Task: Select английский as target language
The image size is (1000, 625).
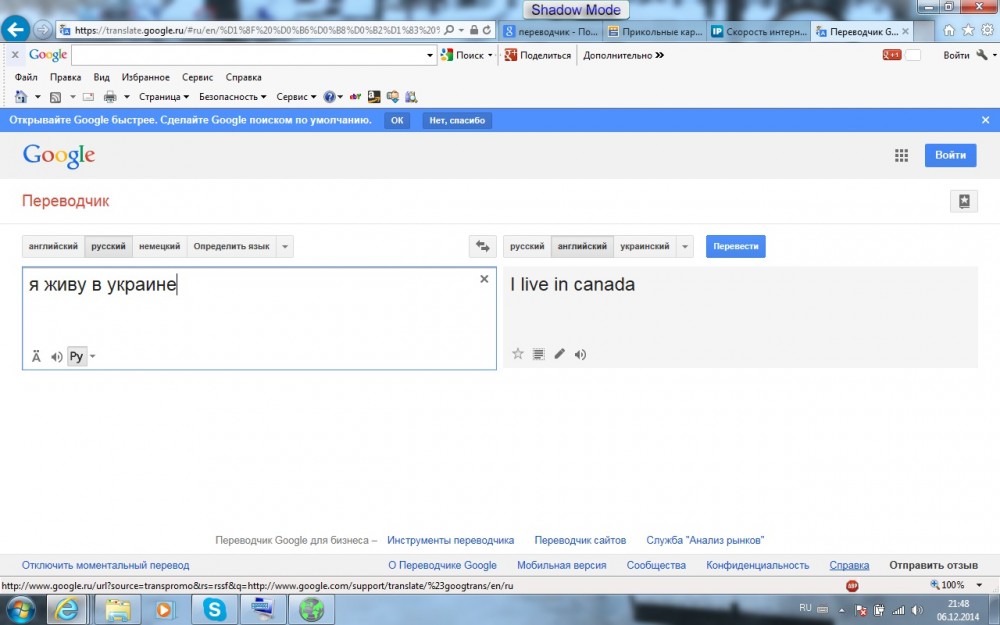Action: 582,246
